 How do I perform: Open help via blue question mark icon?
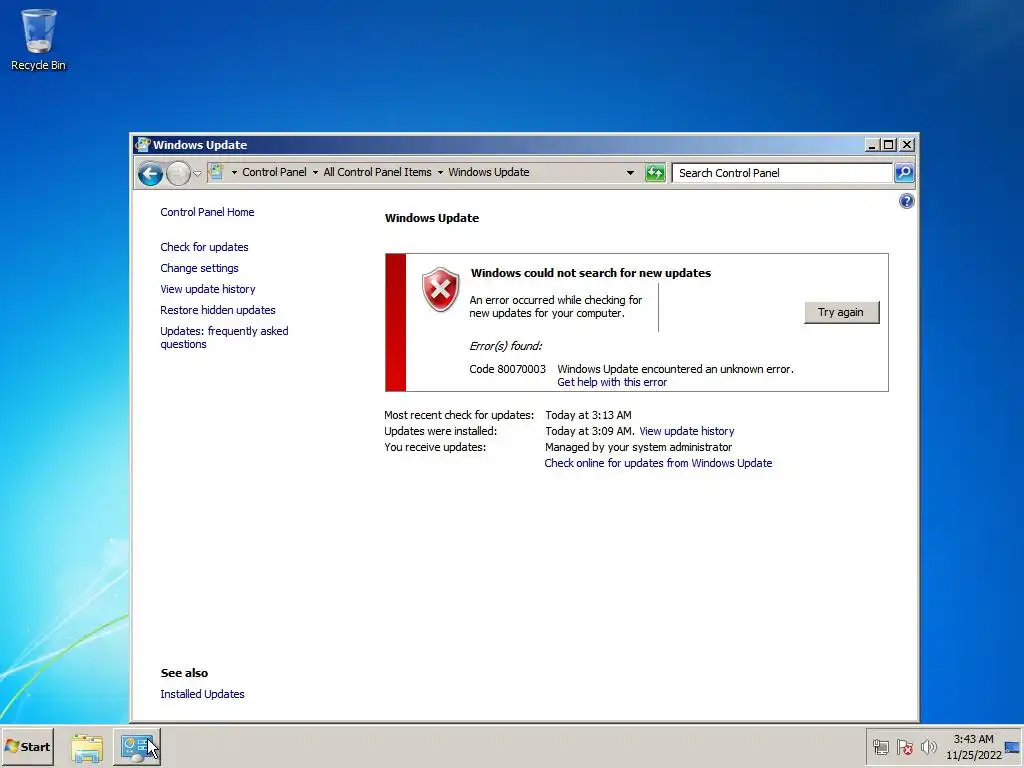tap(906, 201)
